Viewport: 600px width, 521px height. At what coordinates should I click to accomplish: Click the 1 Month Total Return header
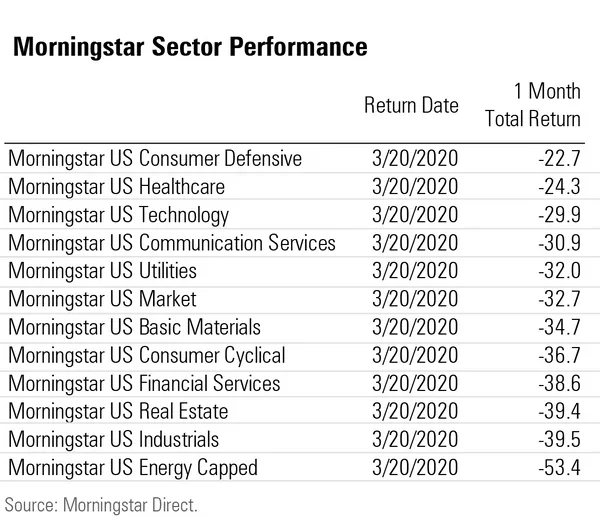click(x=532, y=105)
